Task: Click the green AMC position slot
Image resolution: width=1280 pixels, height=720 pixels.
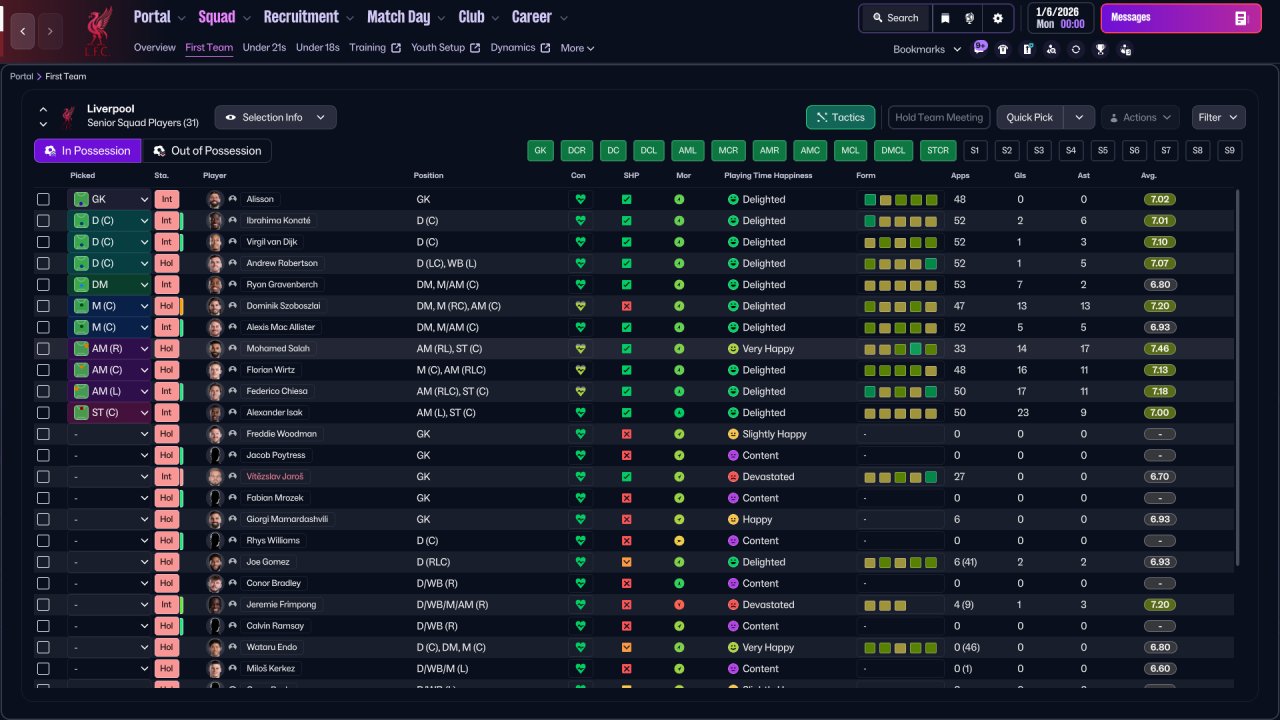Action: pos(810,151)
